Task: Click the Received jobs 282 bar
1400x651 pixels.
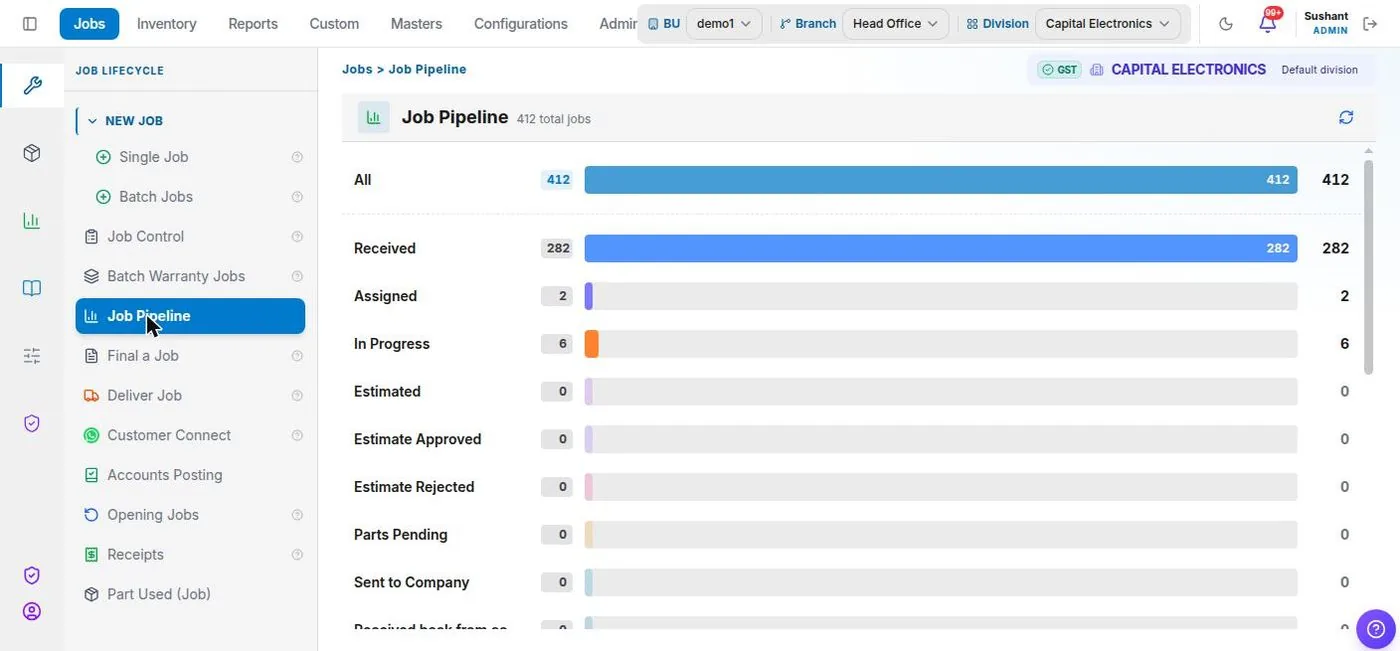Action: [x=941, y=248]
